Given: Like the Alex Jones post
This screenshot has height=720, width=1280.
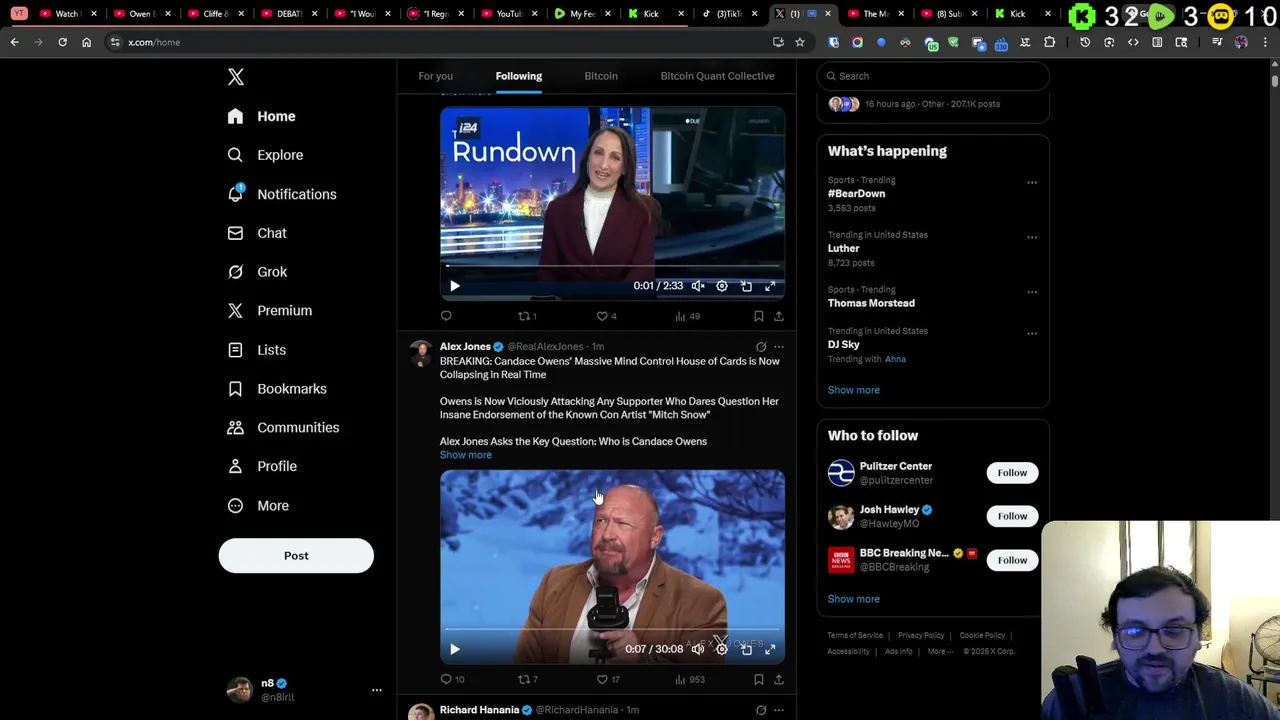Looking at the screenshot, I should 608,679.
